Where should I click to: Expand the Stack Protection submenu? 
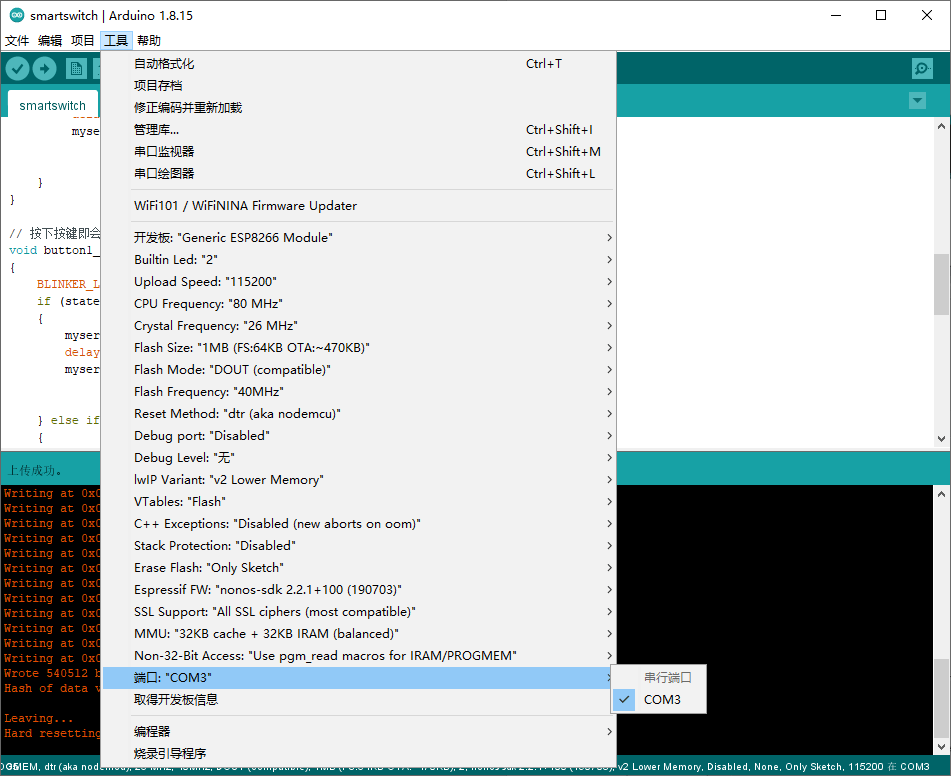coord(358,545)
